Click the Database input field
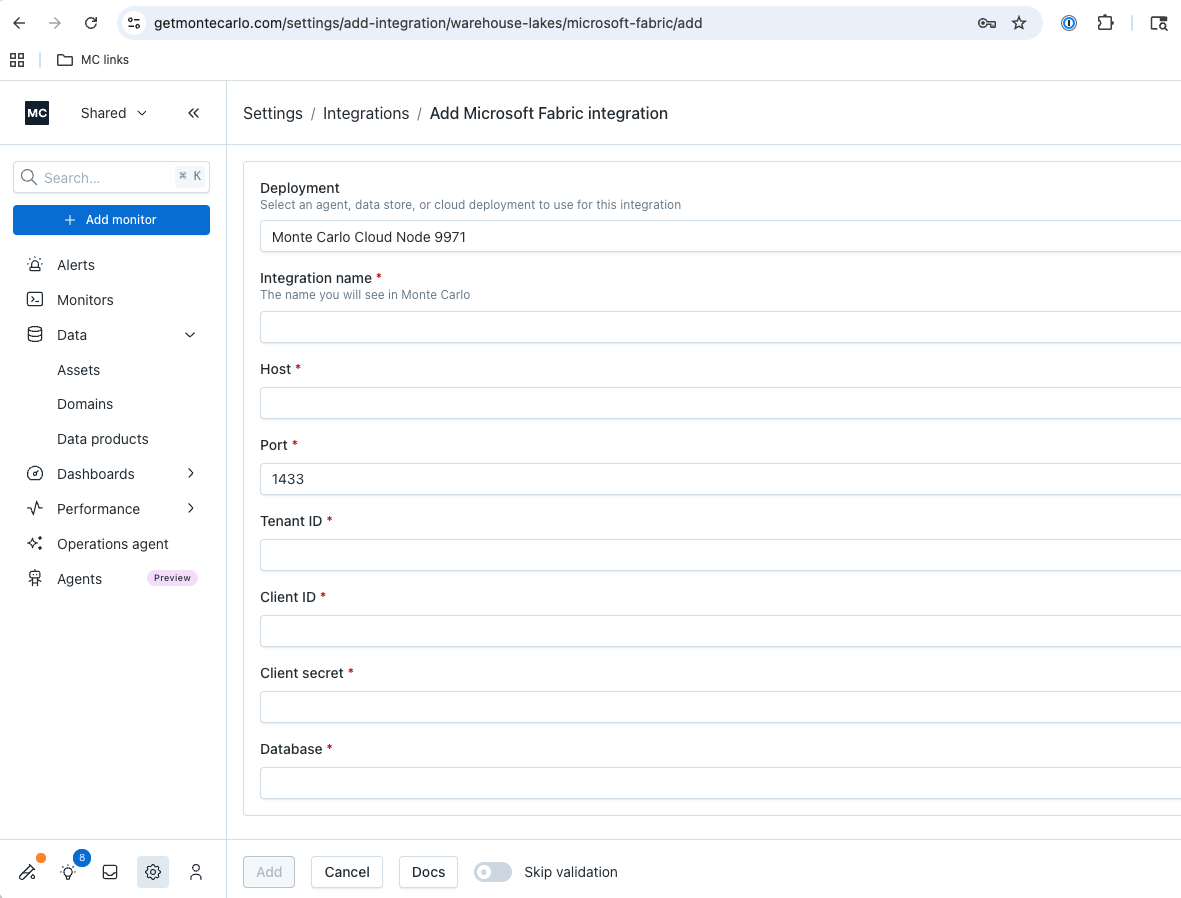This screenshot has width=1181, height=898. [720, 783]
